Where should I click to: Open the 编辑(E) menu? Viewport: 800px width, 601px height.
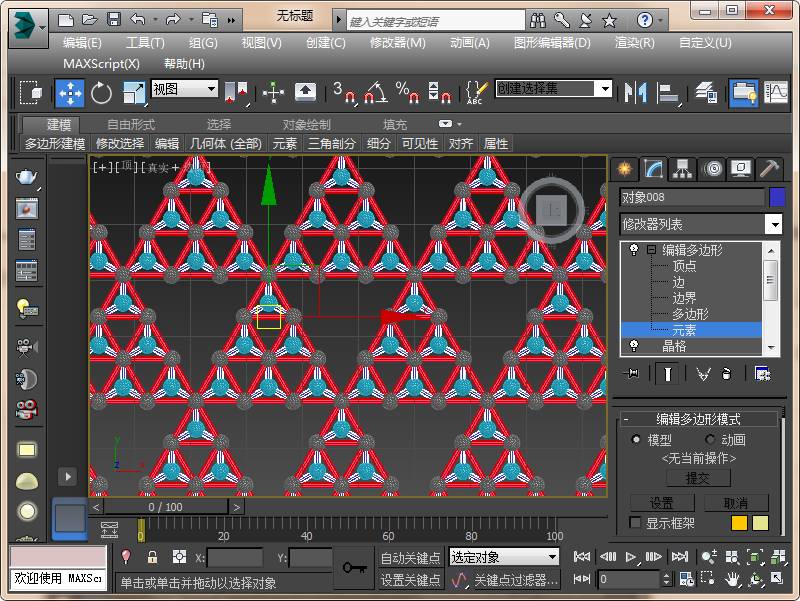click(x=82, y=43)
